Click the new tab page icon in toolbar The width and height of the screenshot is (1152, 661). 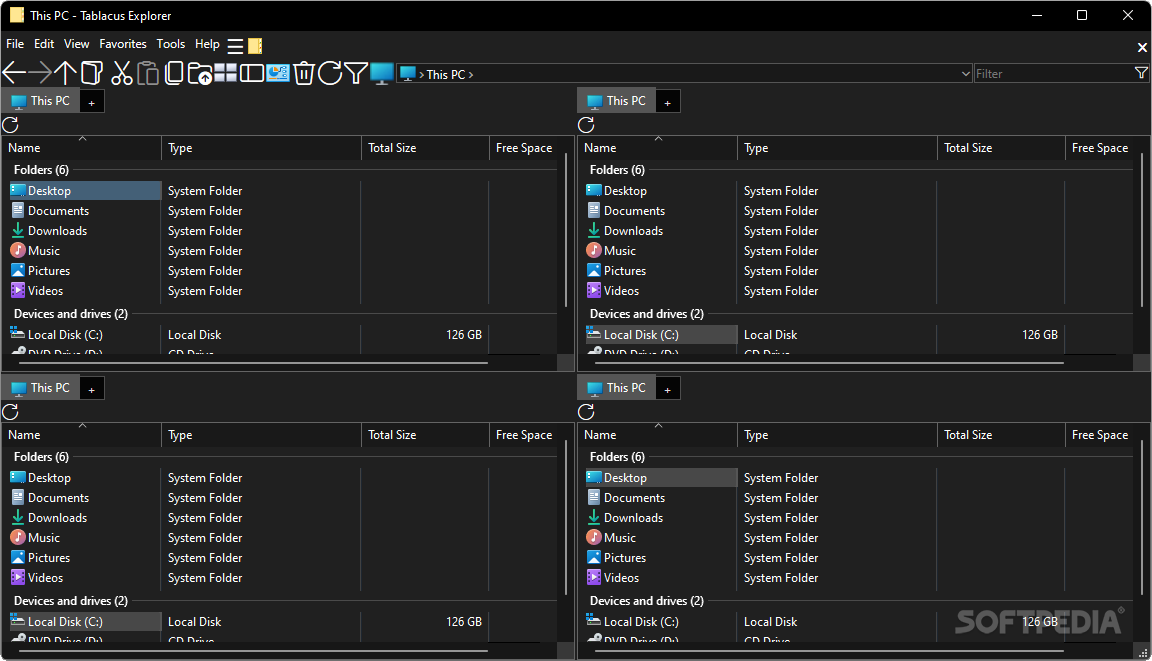point(92,73)
